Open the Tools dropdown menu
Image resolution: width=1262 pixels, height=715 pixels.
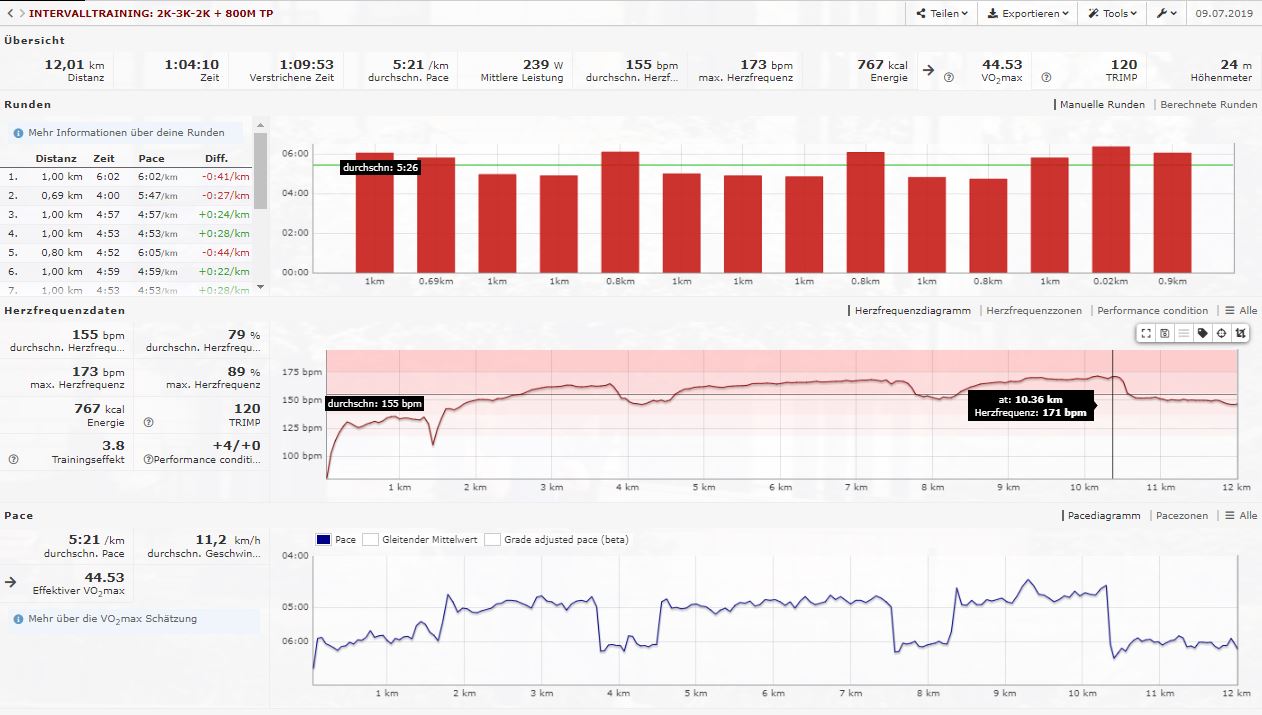(x=1113, y=14)
